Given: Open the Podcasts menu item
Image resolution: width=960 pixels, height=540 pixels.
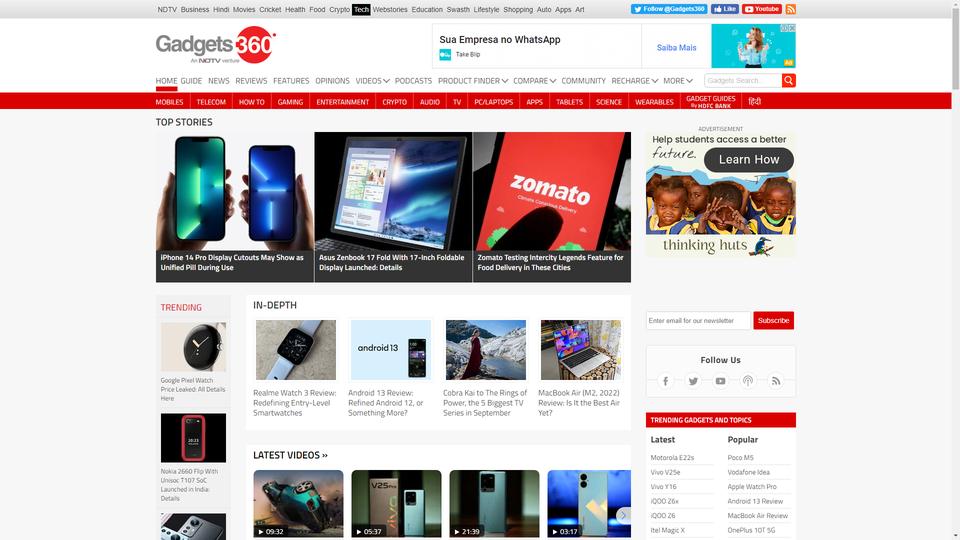Looking at the screenshot, I should [x=413, y=81].
